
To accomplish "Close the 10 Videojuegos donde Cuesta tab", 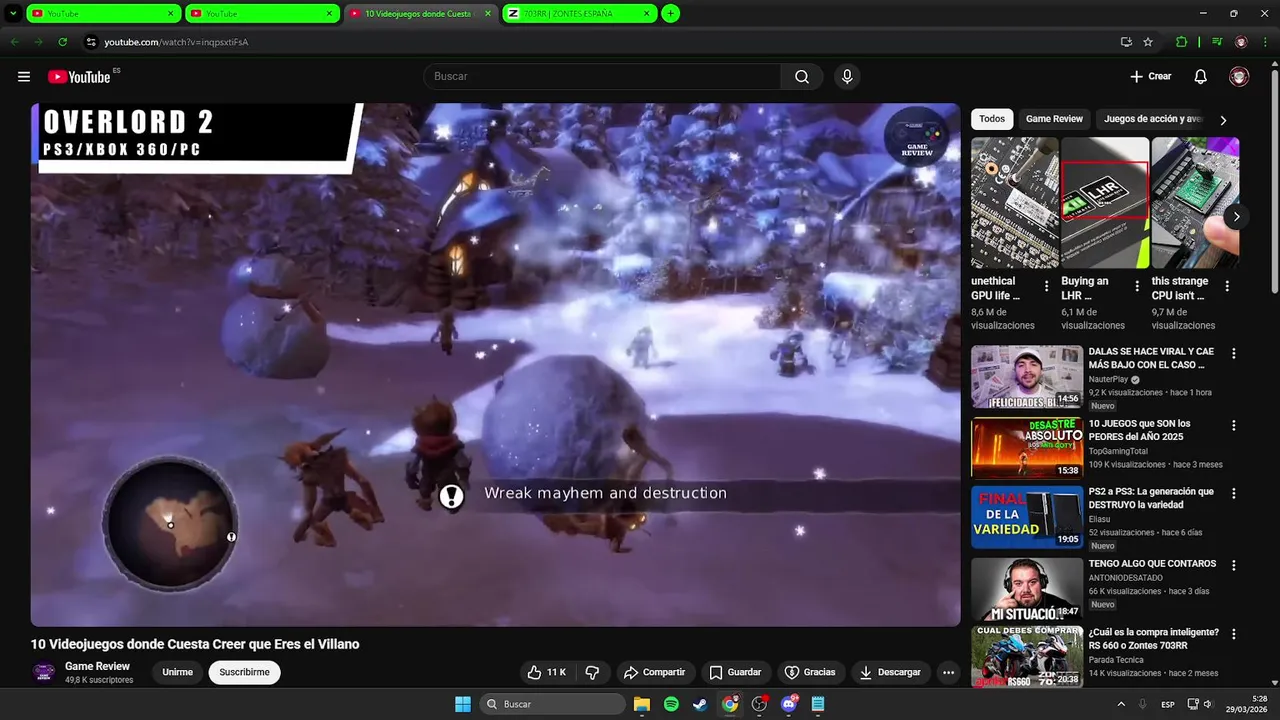I will click(x=488, y=14).
